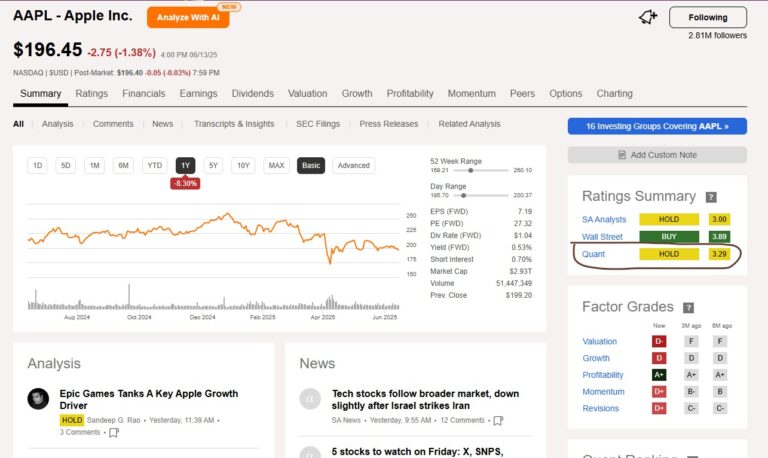The image size is (768, 458).
Task: Open 'Tech stocks follow broader market' news headline
Action: tap(425, 400)
